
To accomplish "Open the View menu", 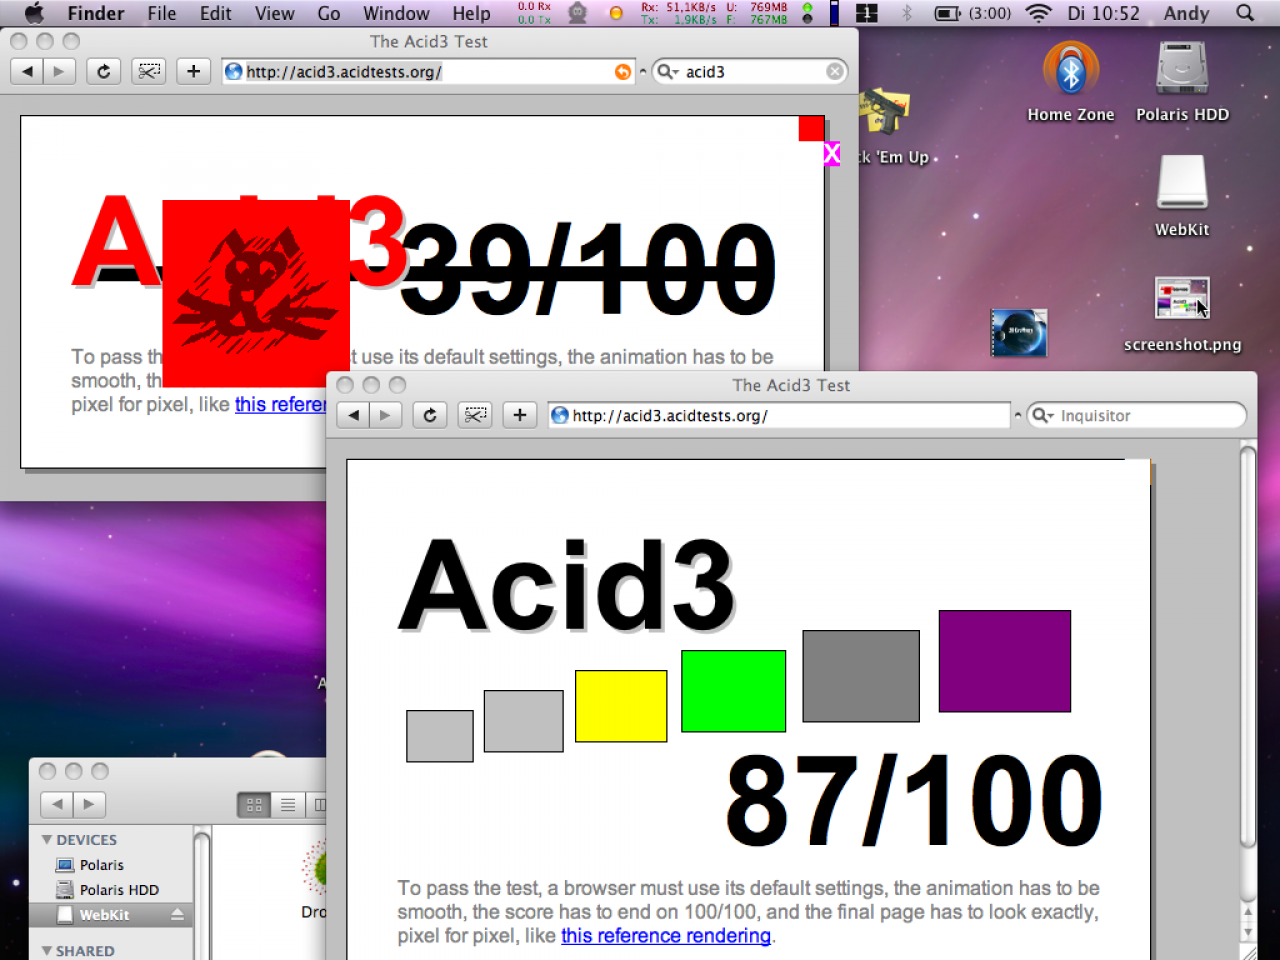I will click(x=274, y=13).
